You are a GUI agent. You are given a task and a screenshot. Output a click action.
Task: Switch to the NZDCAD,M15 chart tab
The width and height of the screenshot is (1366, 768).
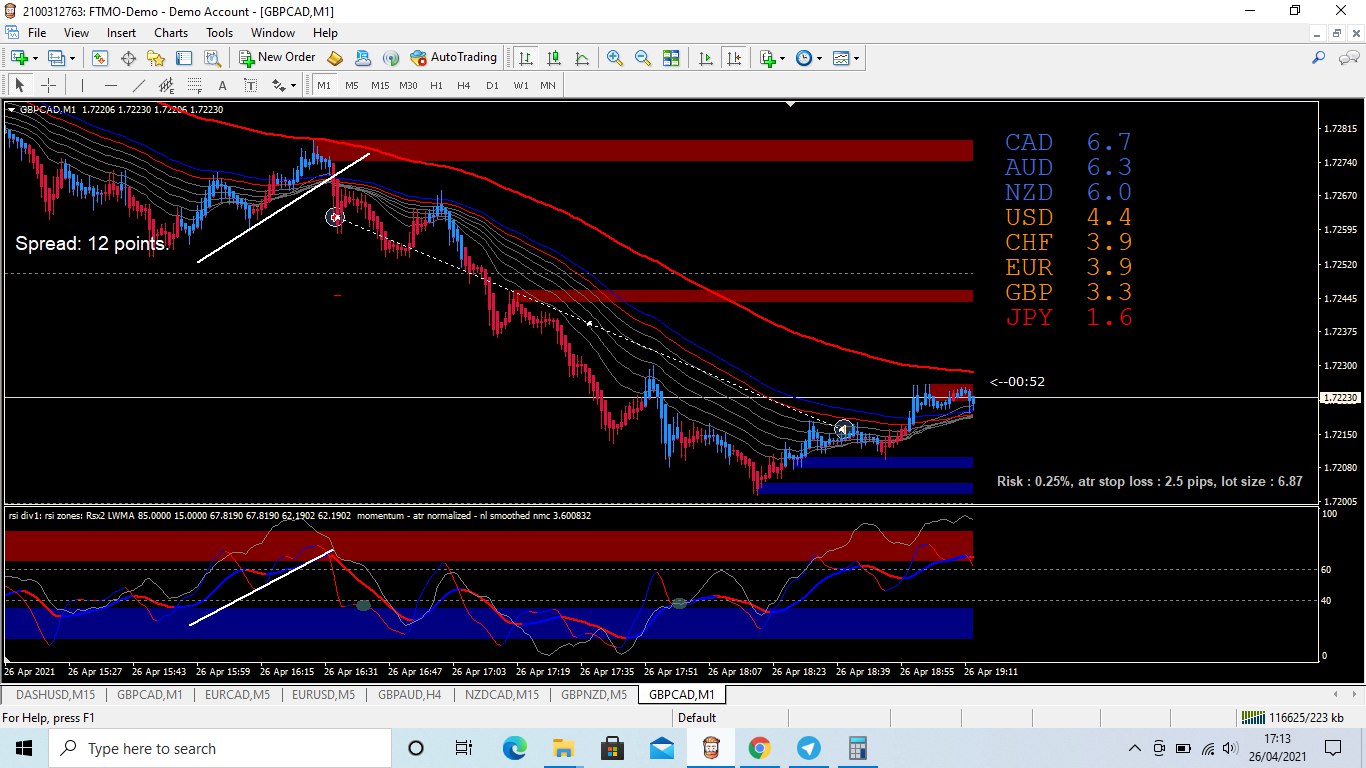(501, 694)
